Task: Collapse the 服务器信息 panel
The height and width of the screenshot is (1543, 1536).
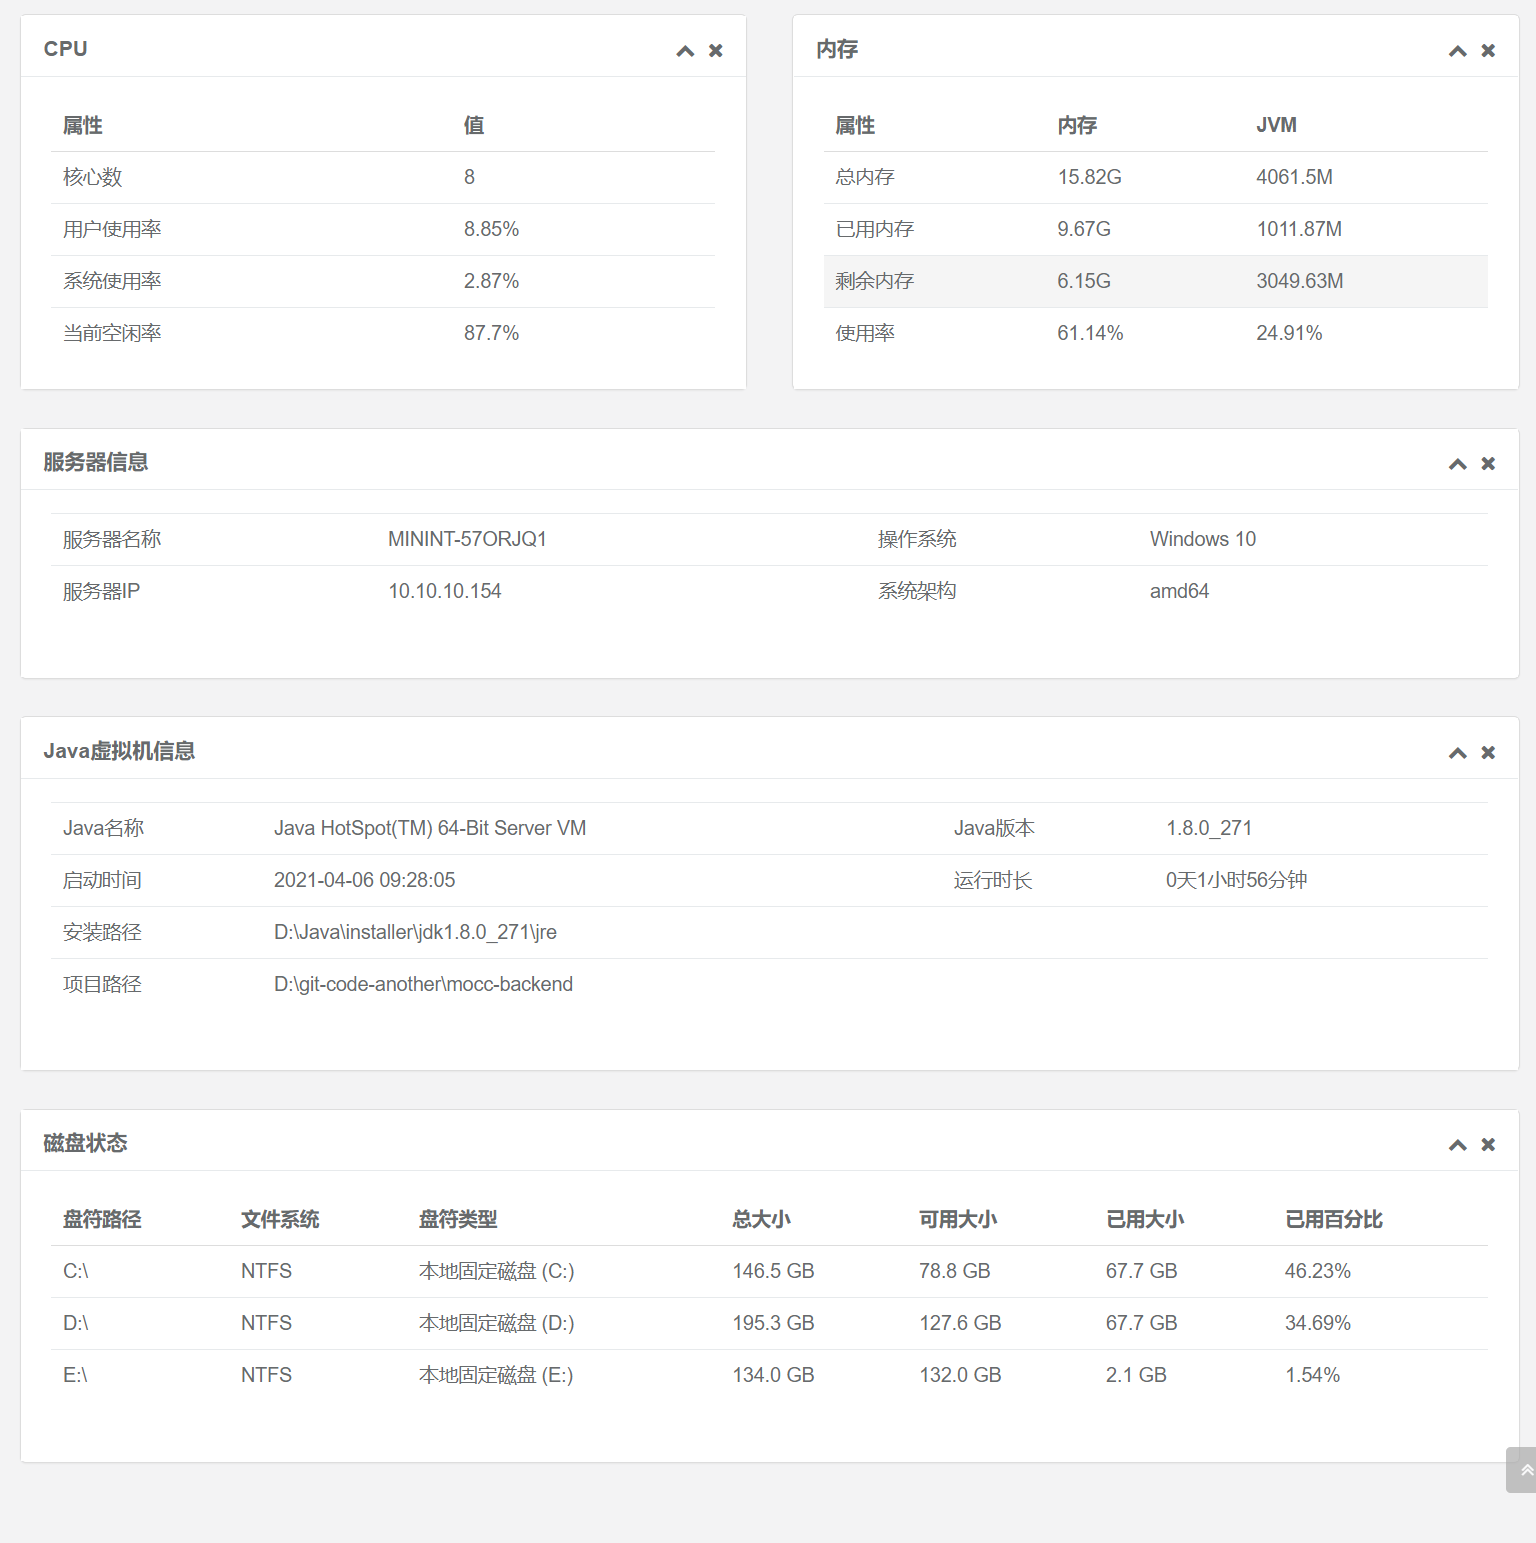Action: point(1457,463)
